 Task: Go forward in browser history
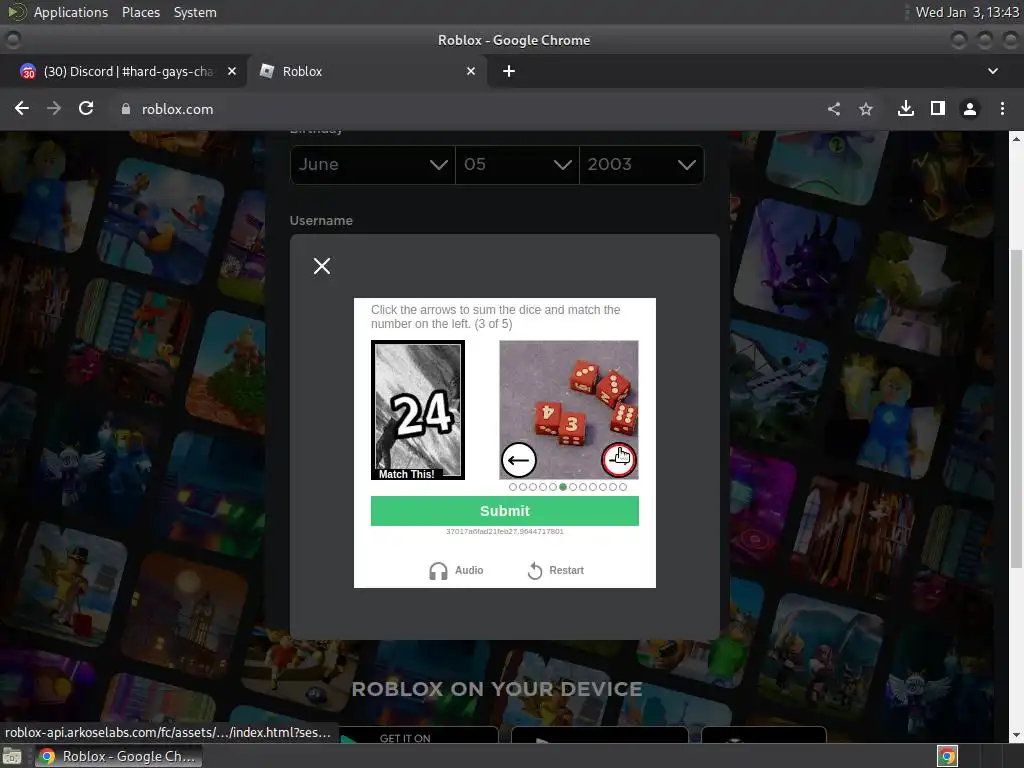tap(54, 108)
